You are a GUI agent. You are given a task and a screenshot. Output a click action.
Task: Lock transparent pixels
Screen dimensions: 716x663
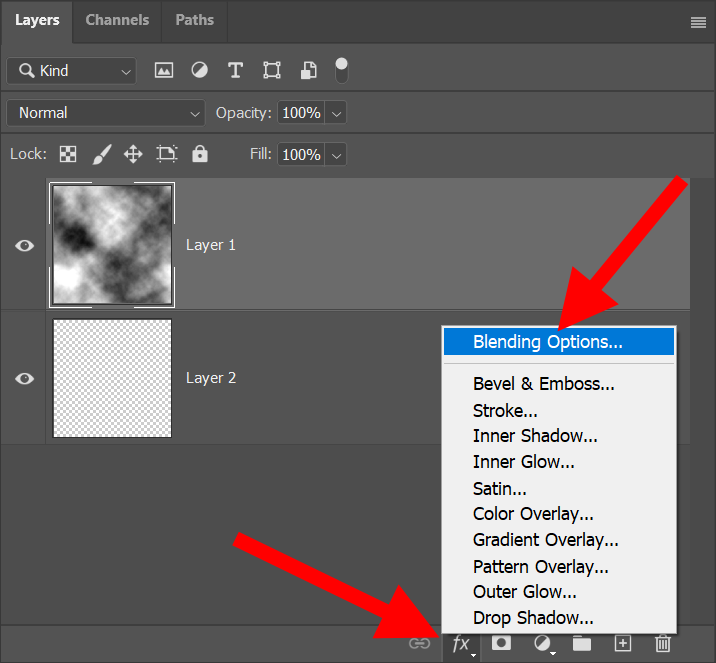68,154
